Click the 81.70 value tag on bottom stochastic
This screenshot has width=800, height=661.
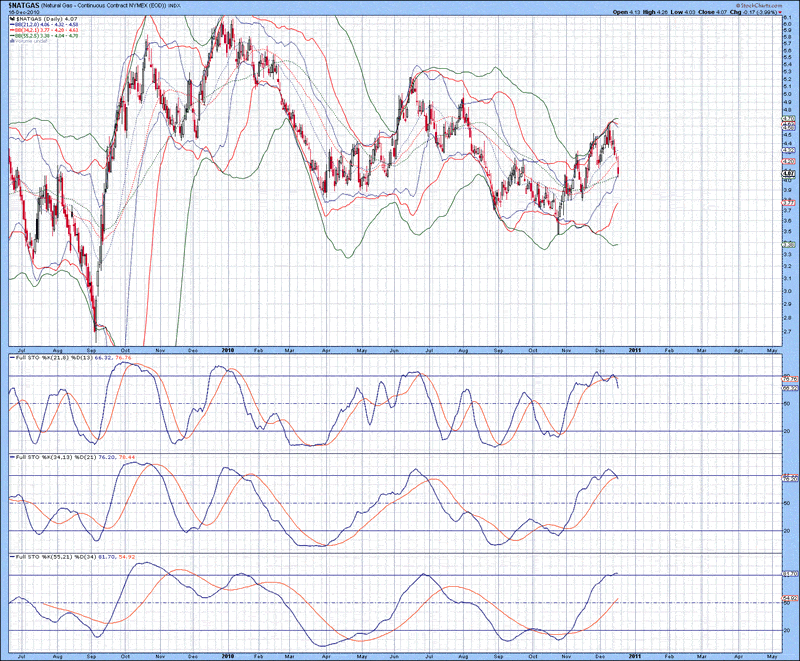788,573
